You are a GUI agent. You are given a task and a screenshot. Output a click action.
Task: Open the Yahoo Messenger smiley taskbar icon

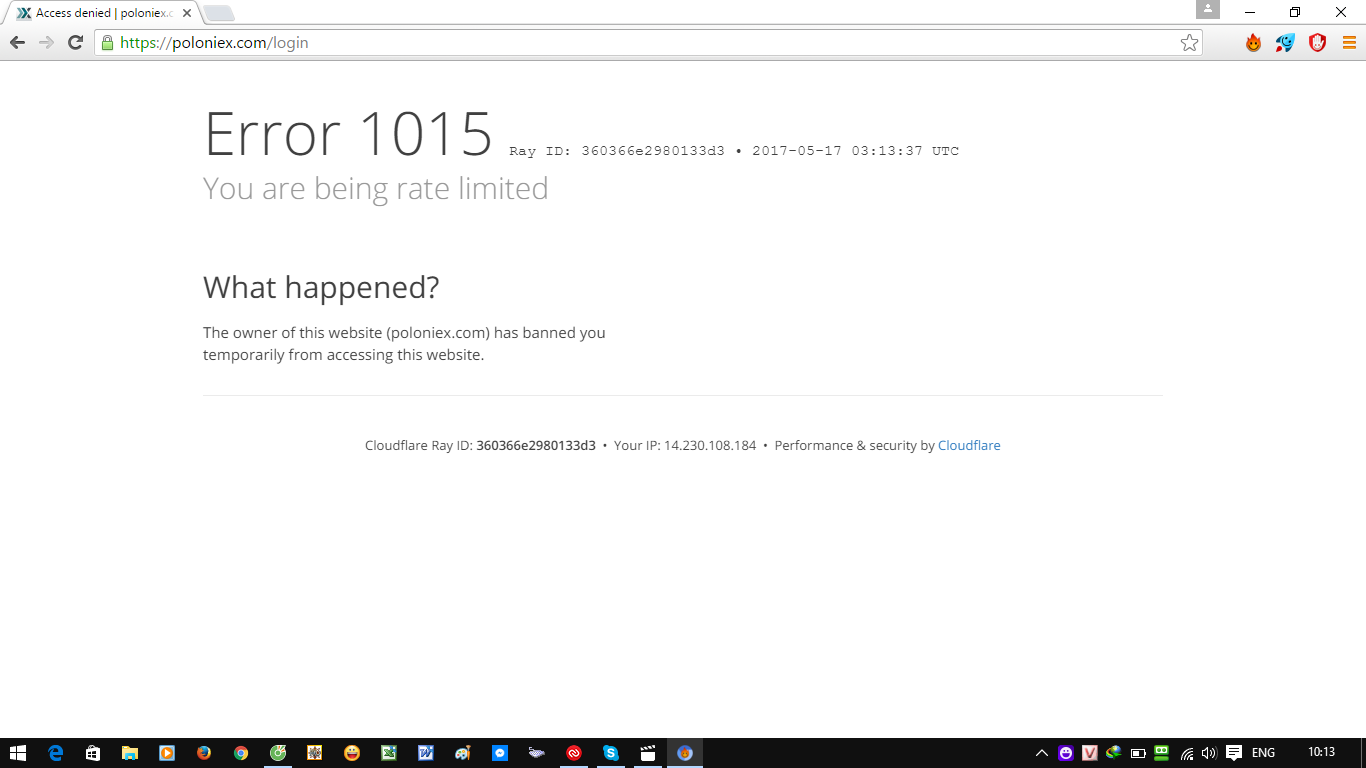(x=352, y=753)
